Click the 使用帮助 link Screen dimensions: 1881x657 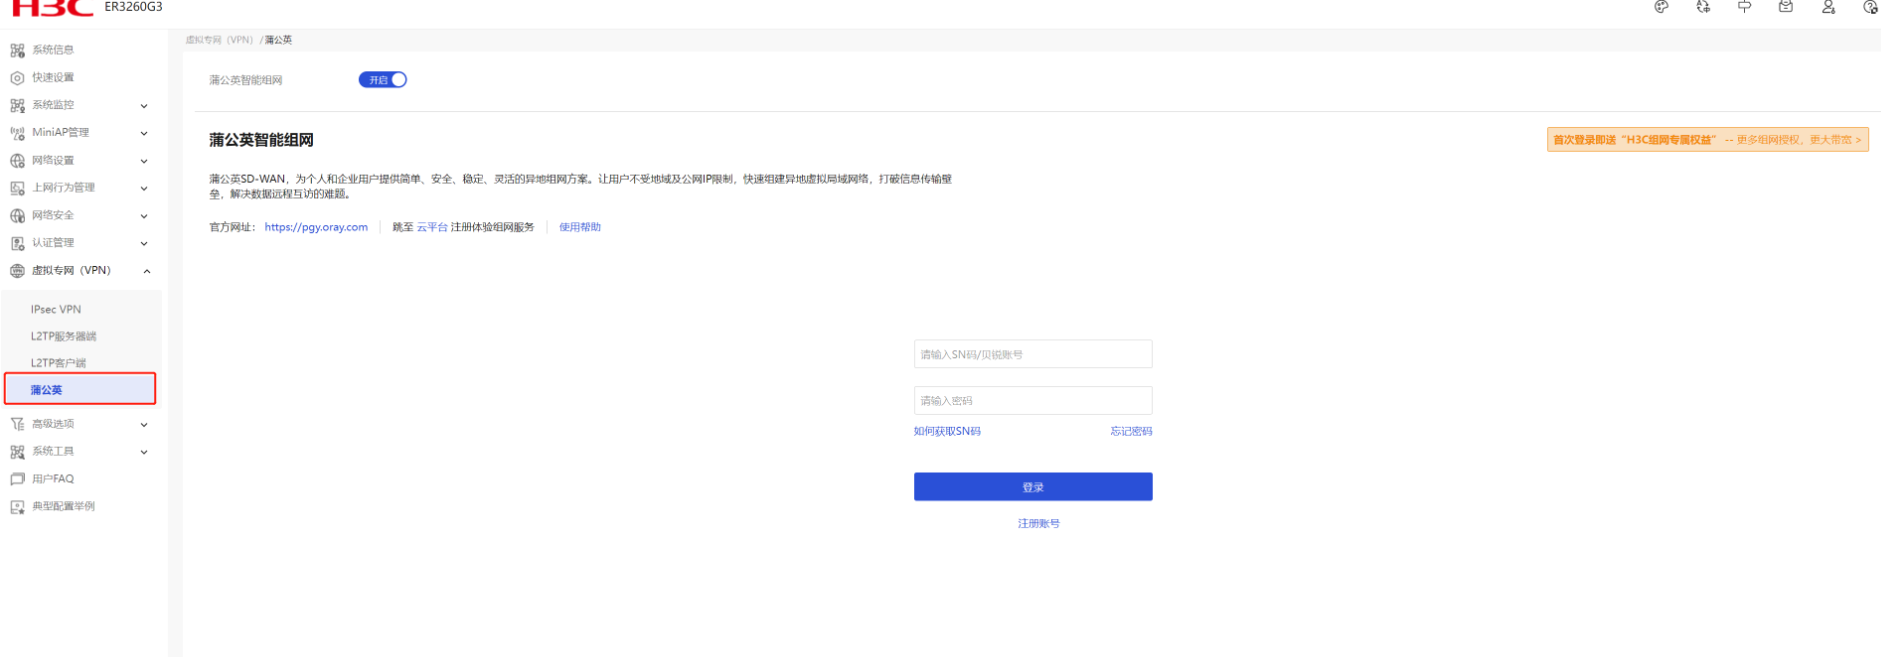[580, 228]
